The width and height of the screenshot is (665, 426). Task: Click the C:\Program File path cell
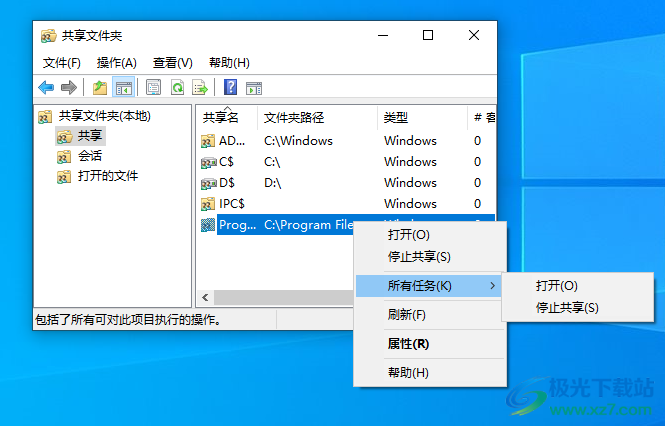(308, 225)
